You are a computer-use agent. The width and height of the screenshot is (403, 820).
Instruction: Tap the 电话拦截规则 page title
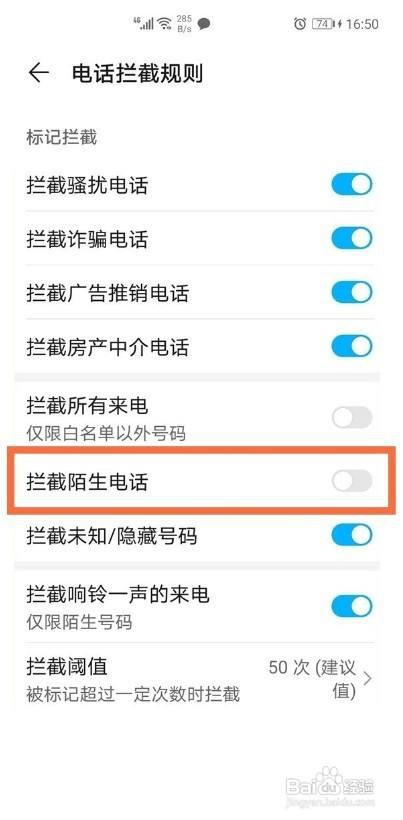[137, 74]
